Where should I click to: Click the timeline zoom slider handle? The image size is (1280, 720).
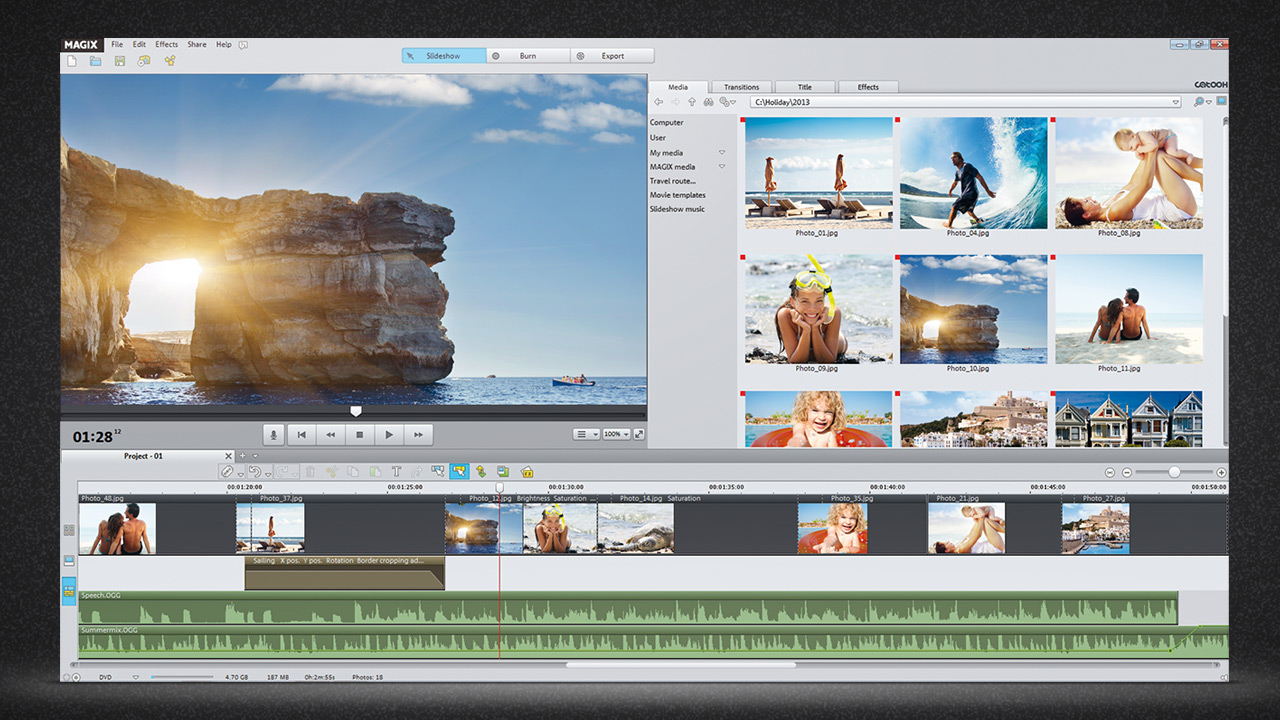click(1174, 472)
